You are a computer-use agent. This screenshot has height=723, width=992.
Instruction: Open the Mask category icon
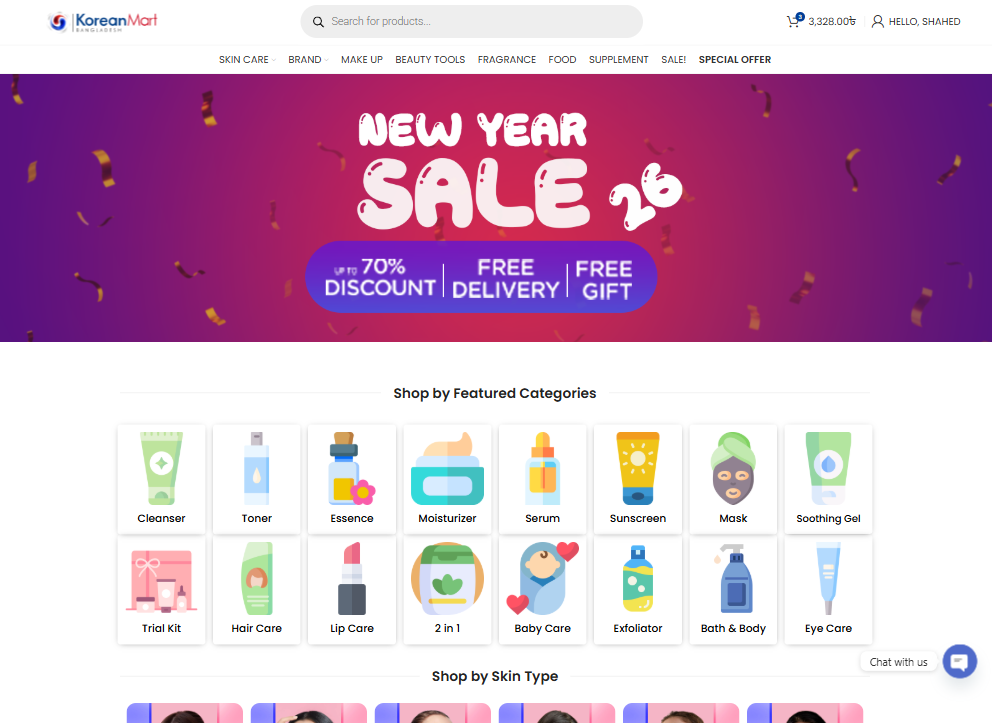[733, 469]
